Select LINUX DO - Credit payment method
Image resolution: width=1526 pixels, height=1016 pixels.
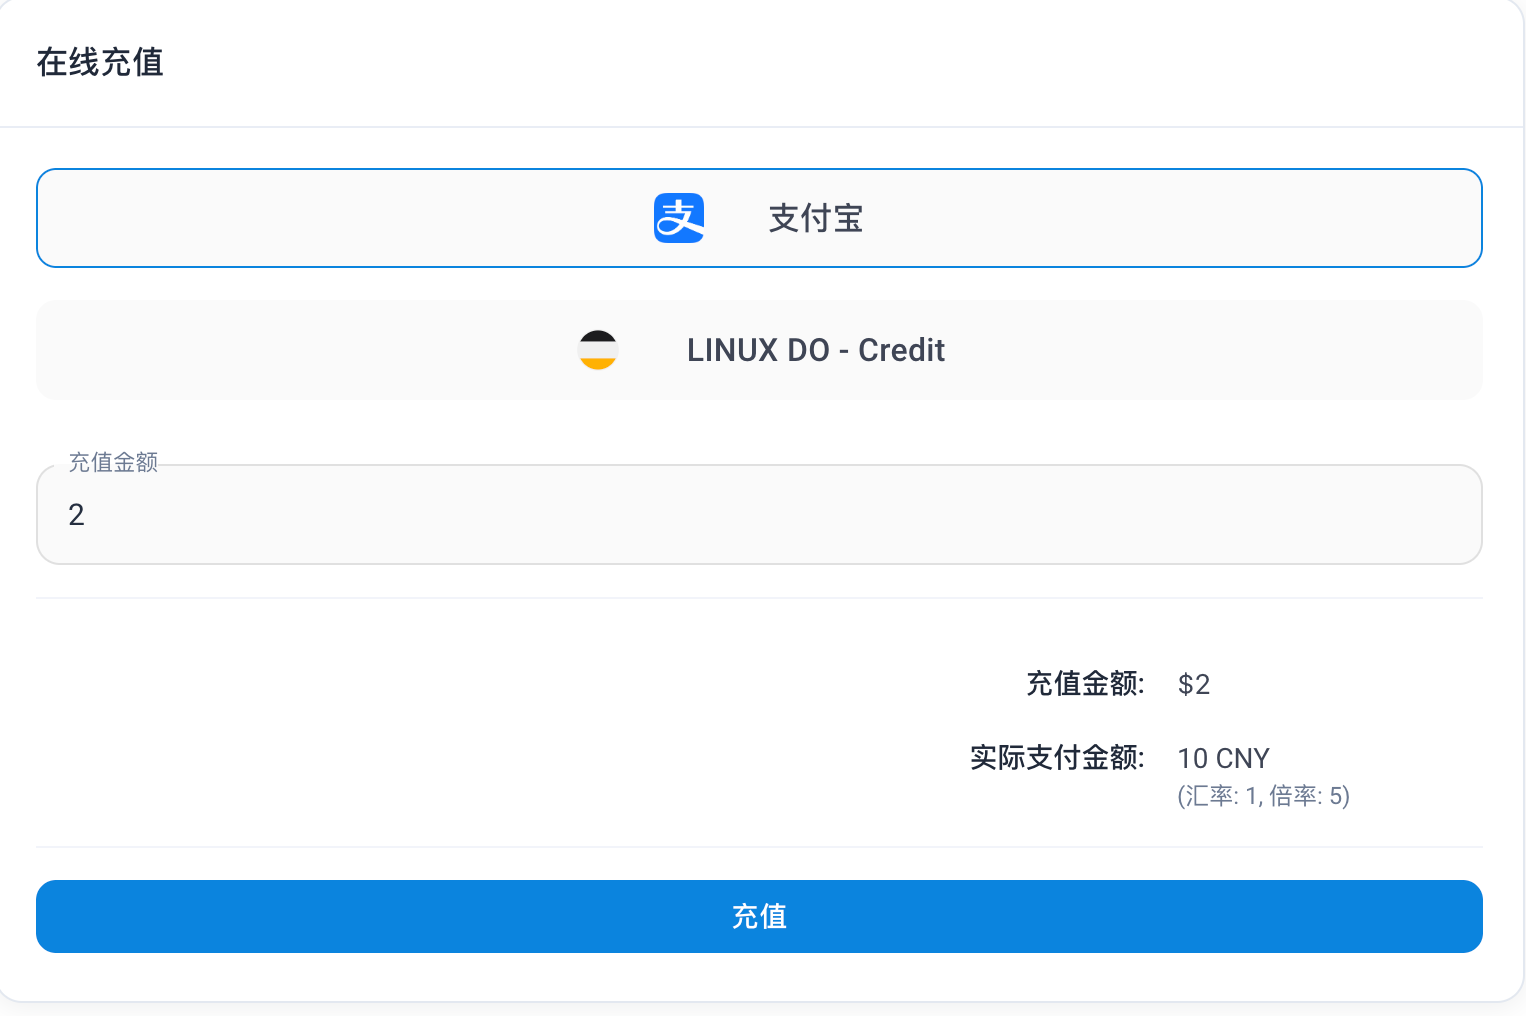coord(759,350)
